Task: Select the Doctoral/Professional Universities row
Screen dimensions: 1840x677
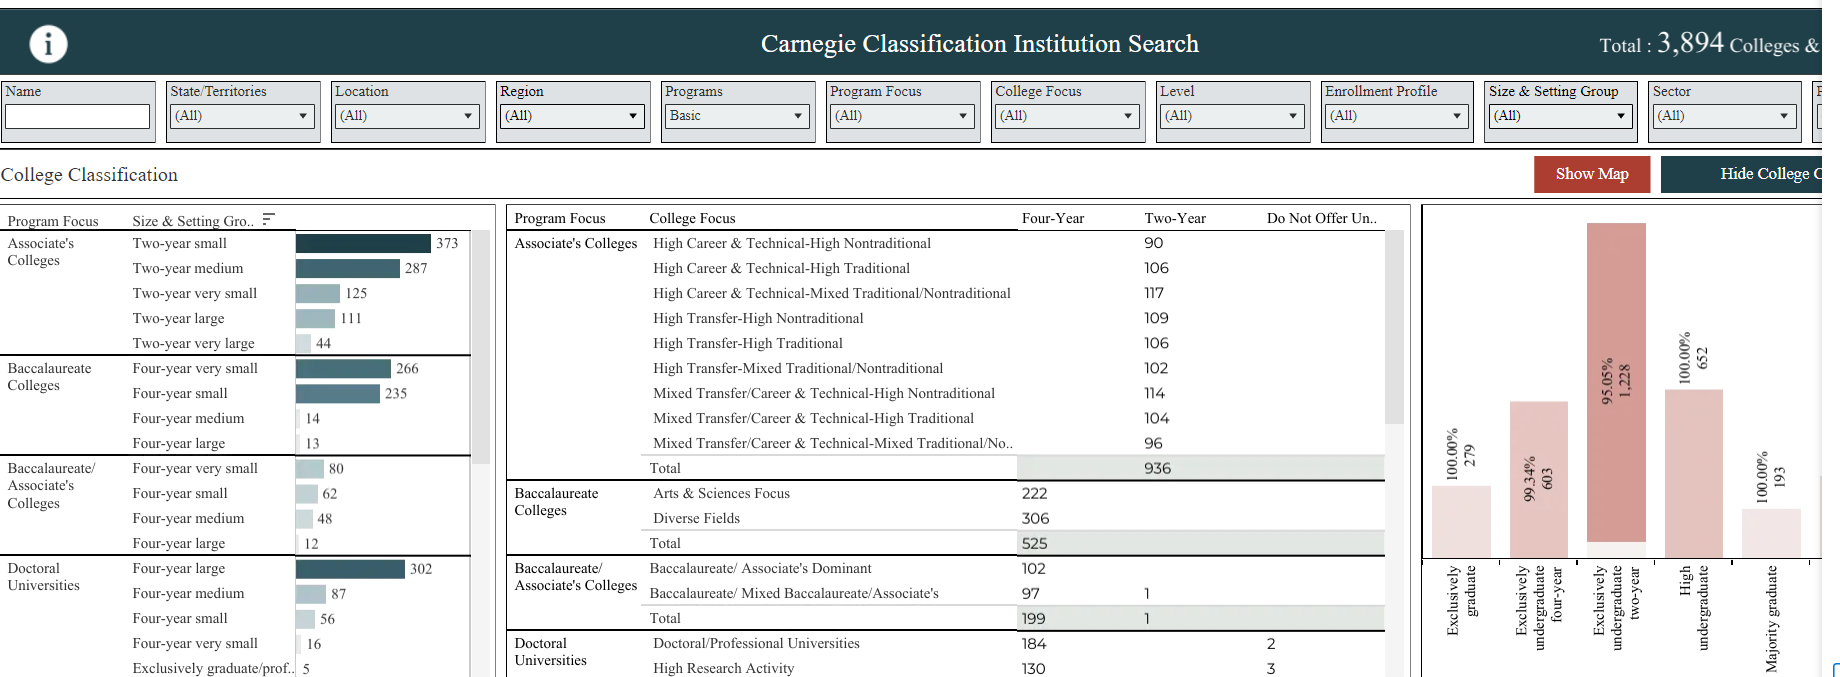Action: click(x=756, y=643)
